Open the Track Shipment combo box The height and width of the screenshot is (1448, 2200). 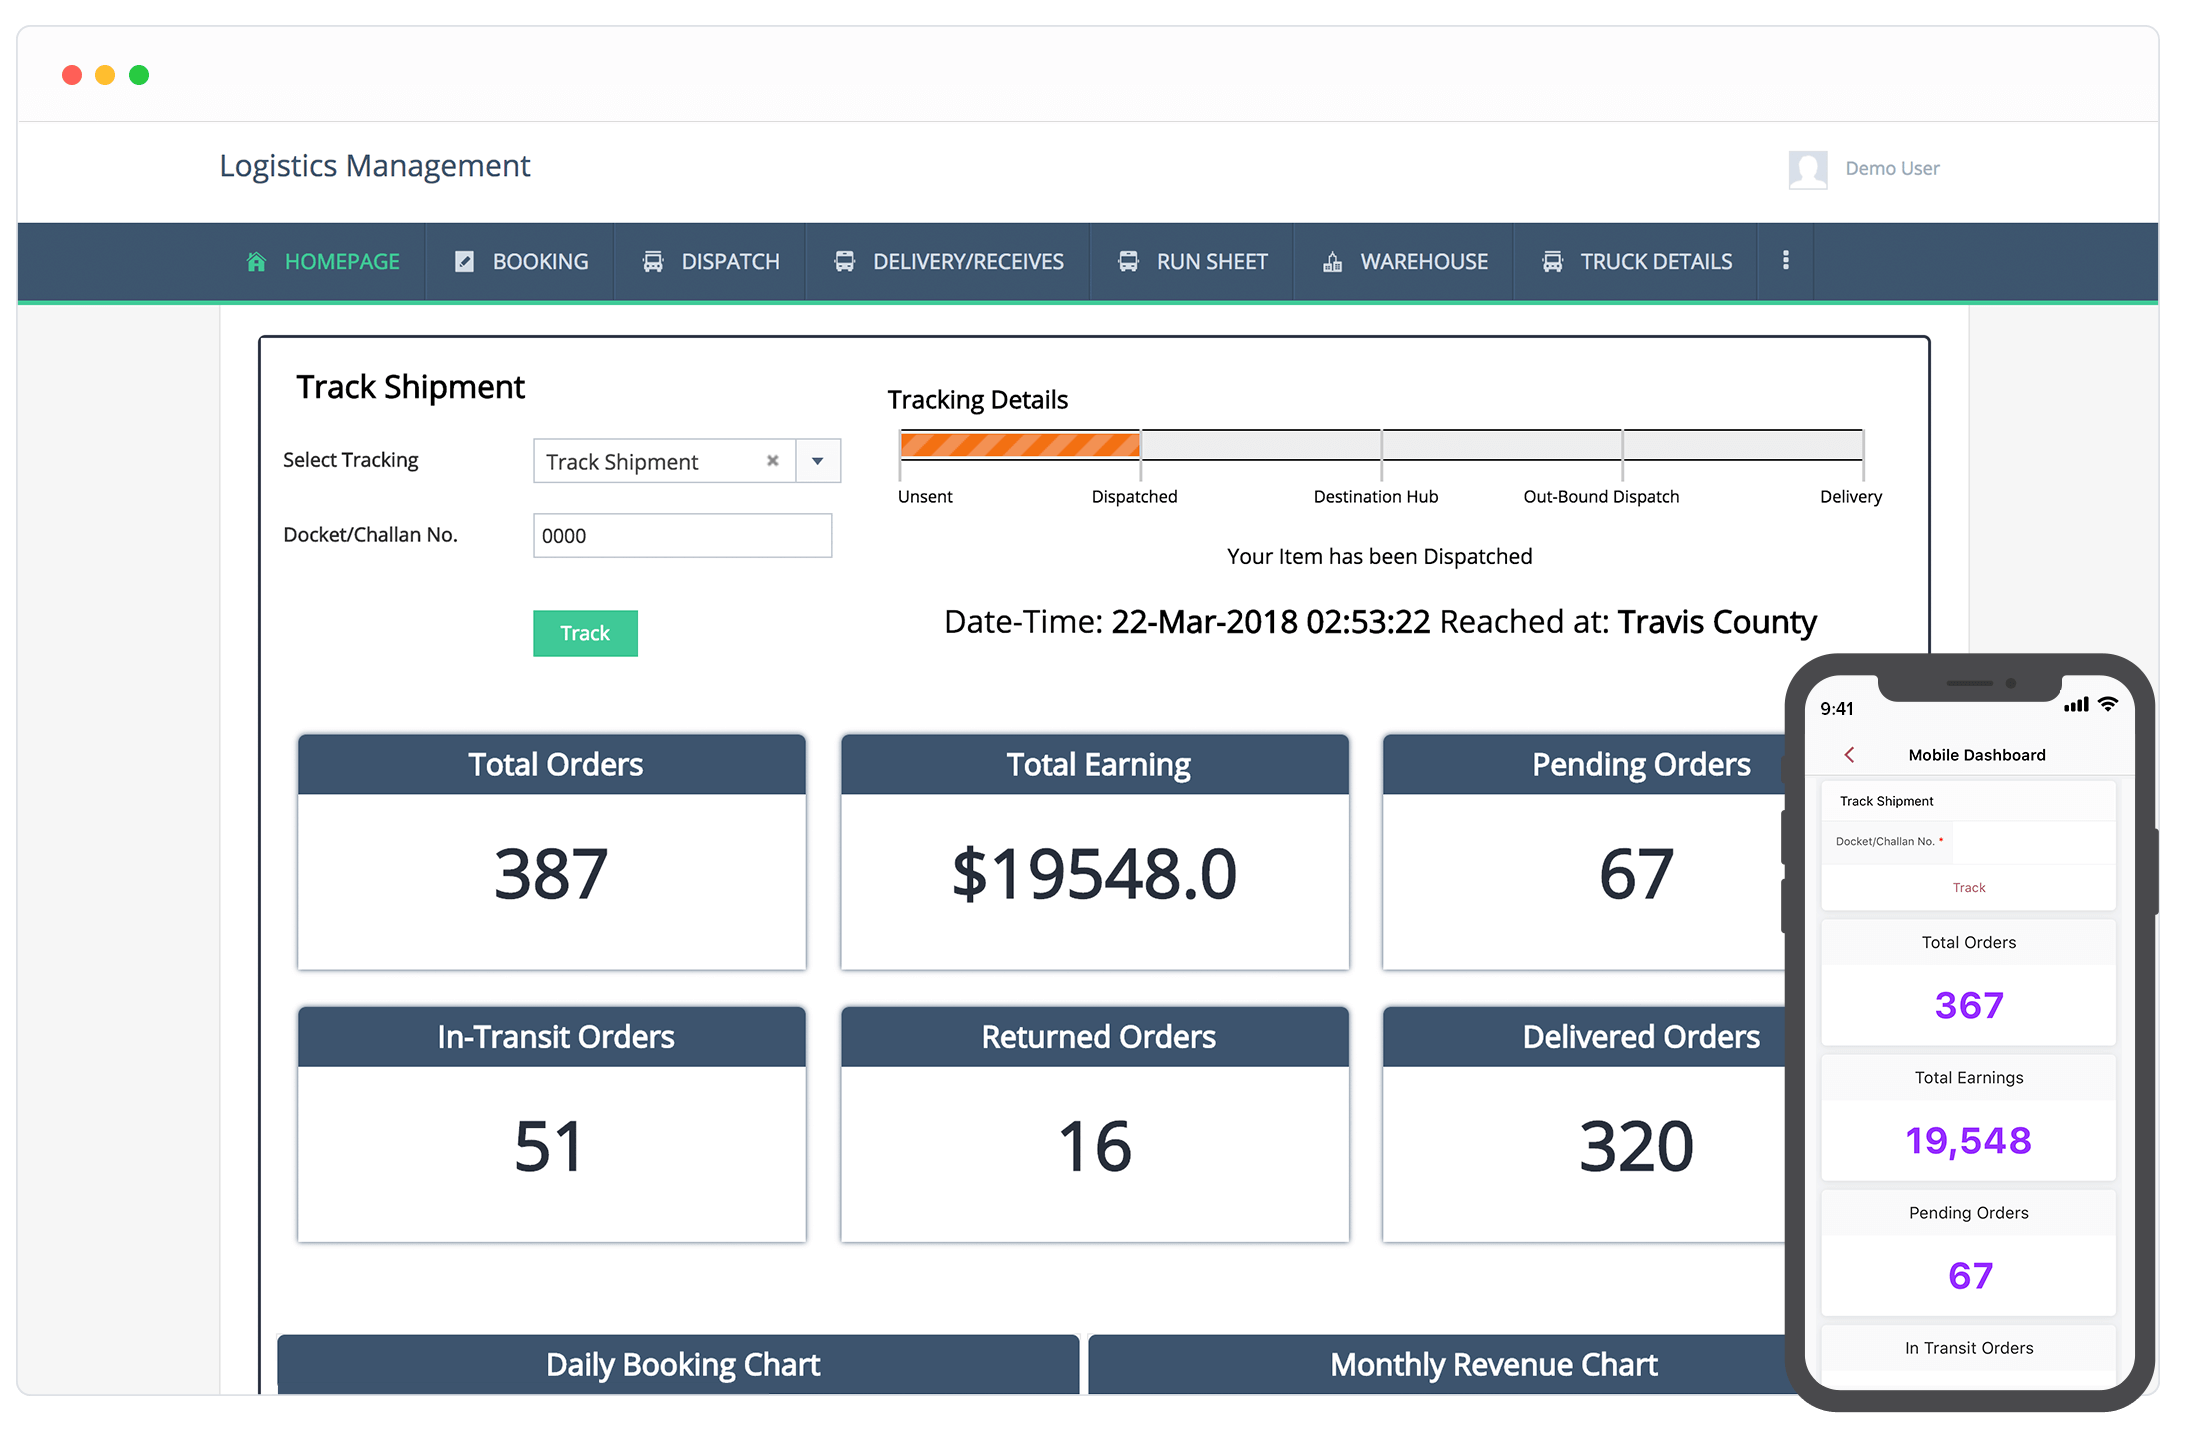click(650, 461)
